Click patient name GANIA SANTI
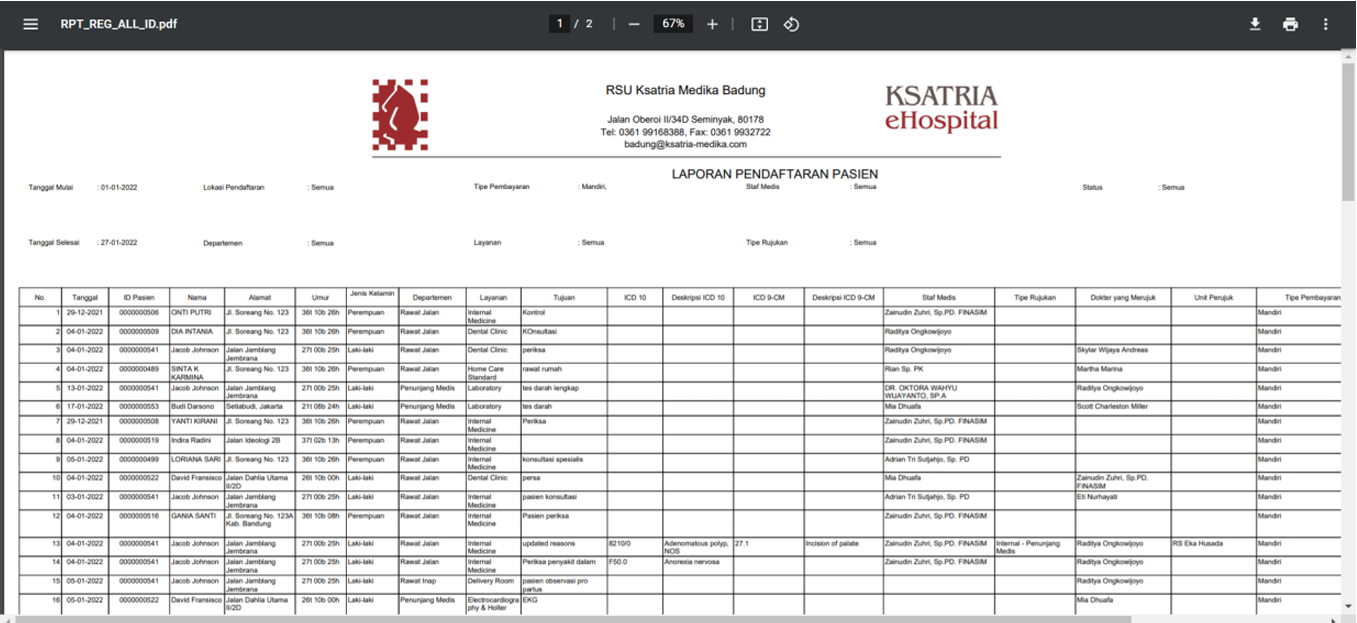 pyautogui.click(x=193, y=516)
